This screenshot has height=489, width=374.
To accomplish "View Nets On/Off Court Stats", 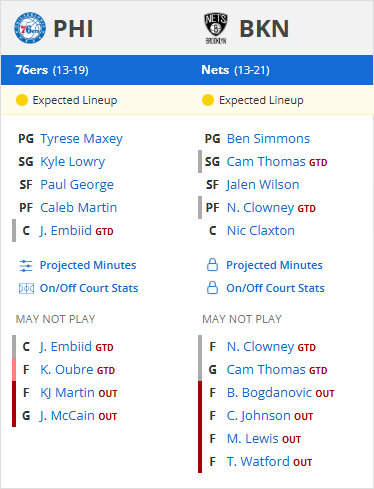I will coord(275,288).
